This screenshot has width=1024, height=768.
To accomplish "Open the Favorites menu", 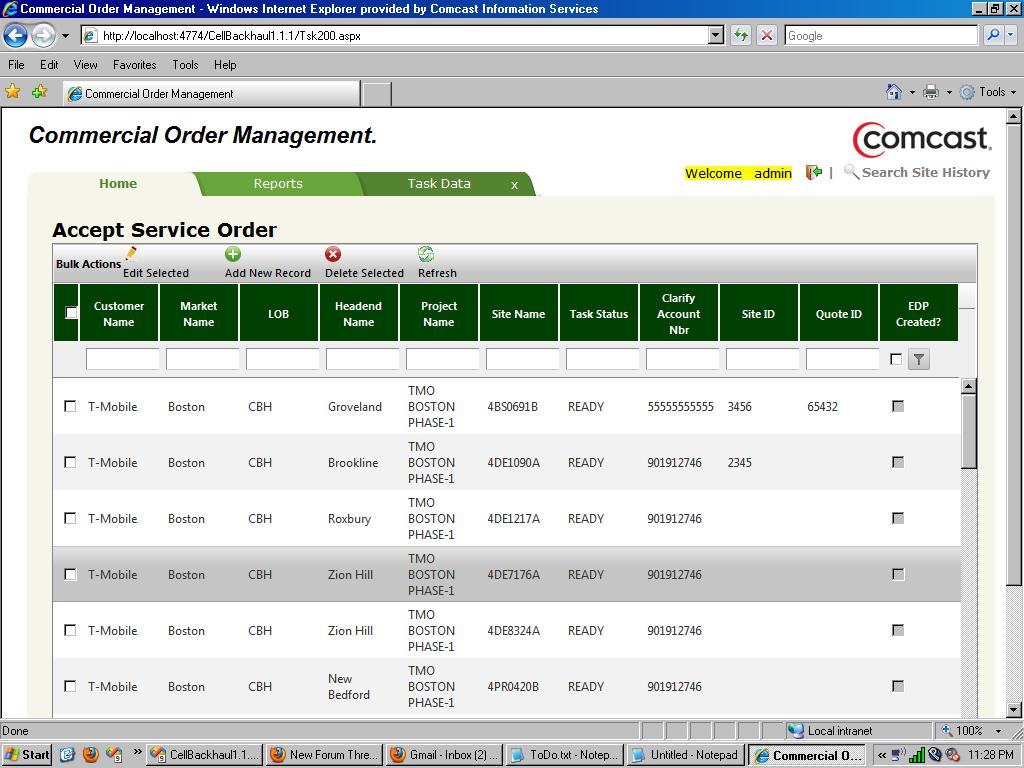I will click(x=135, y=65).
